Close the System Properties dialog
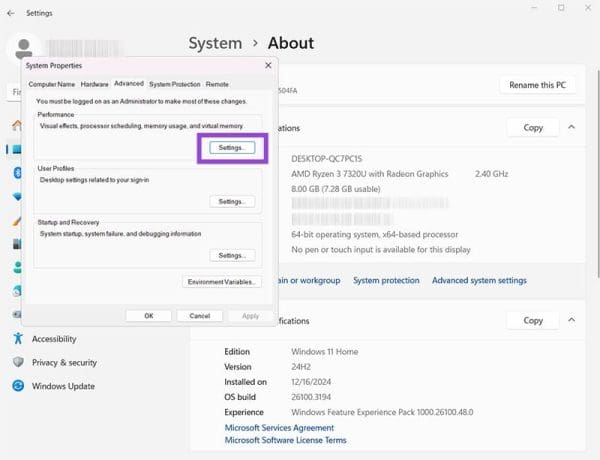Viewport: 600px width, 460px height. pyautogui.click(x=267, y=65)
